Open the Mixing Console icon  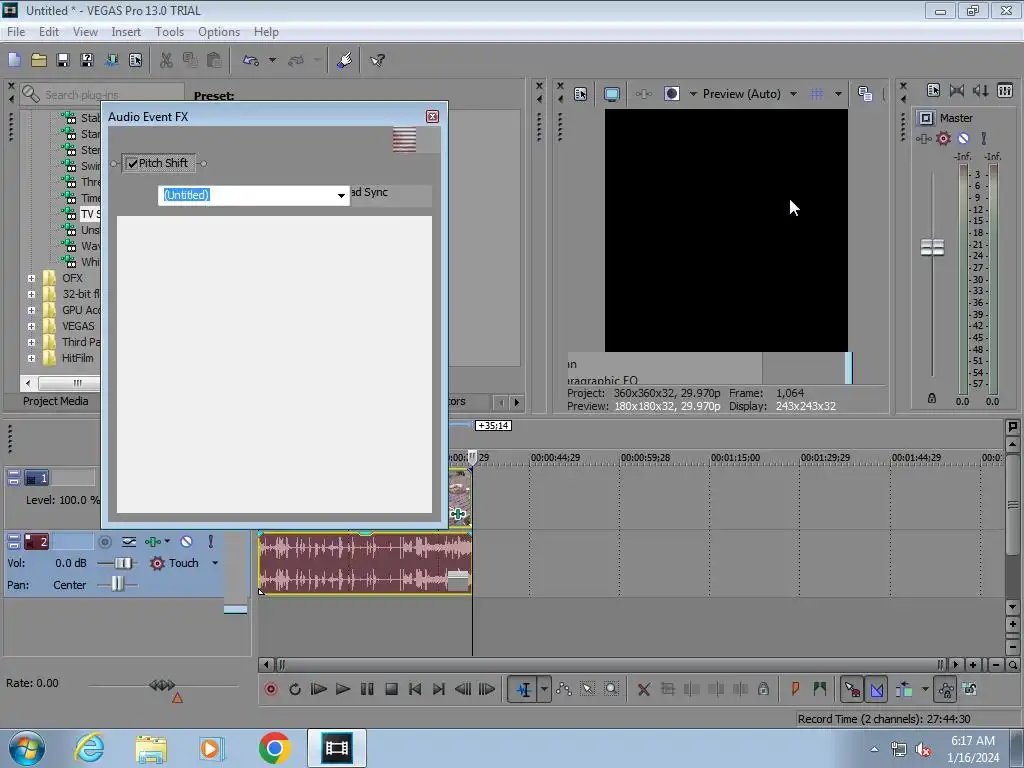coord(1005,91)
